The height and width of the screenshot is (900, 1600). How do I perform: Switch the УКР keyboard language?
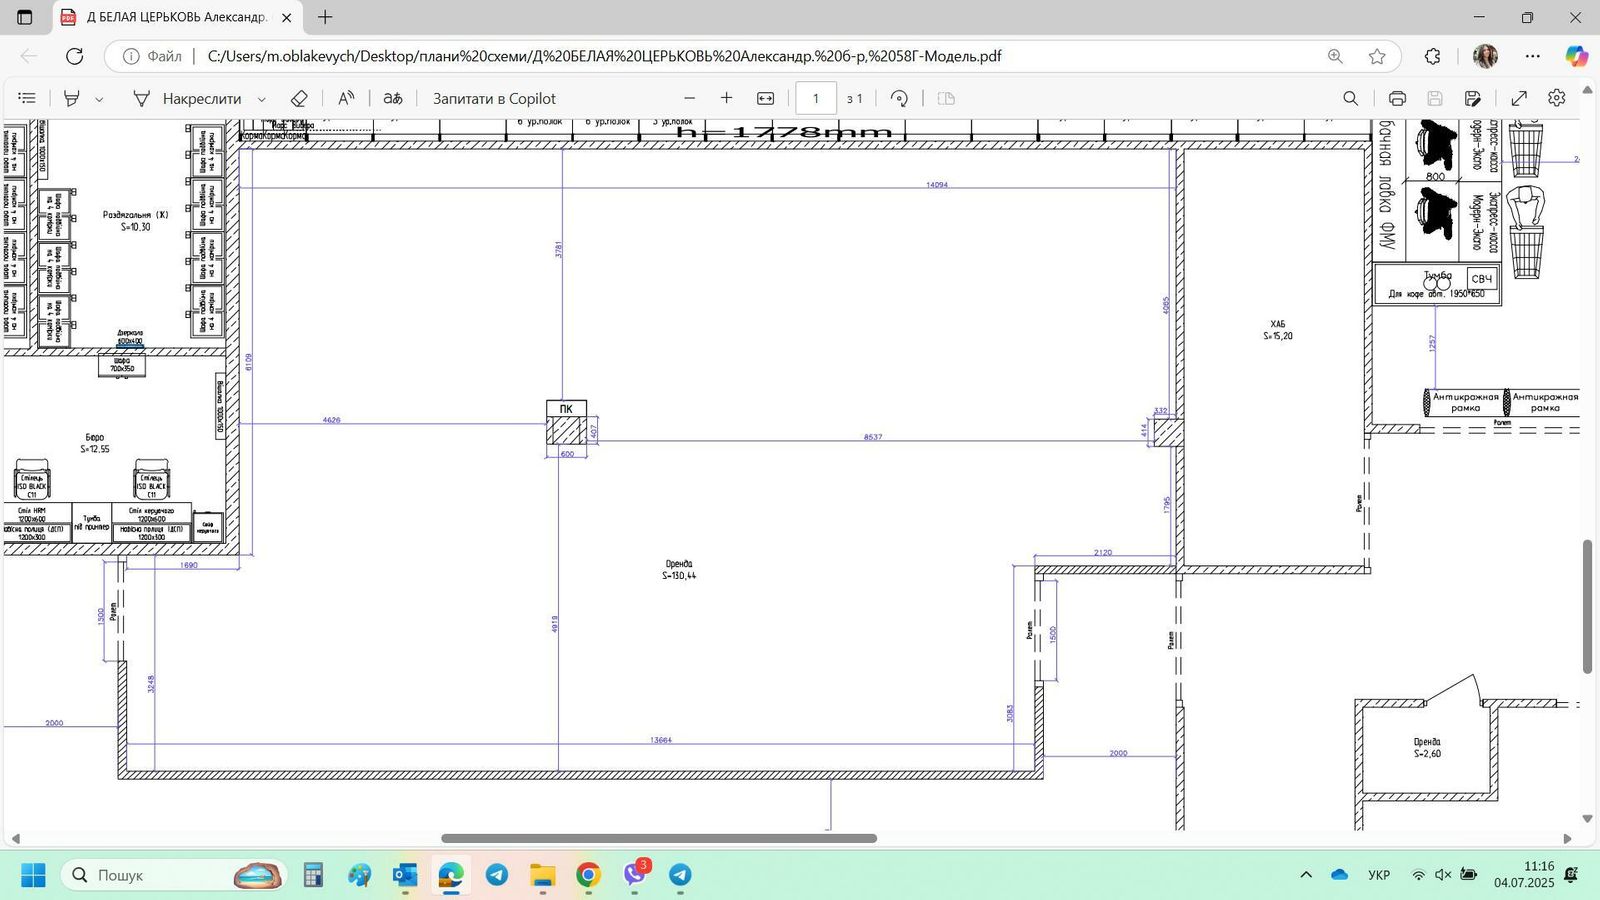pos(1379,875)
